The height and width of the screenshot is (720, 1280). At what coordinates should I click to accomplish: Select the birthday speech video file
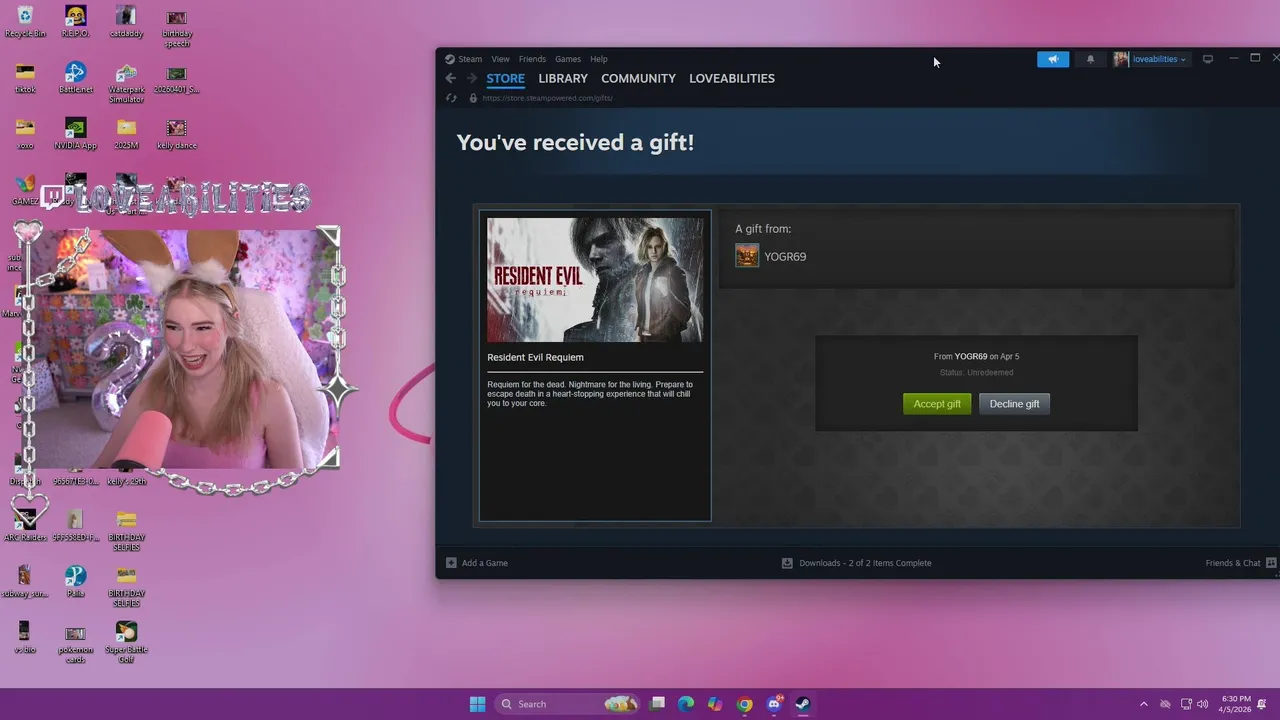point(177,28)
